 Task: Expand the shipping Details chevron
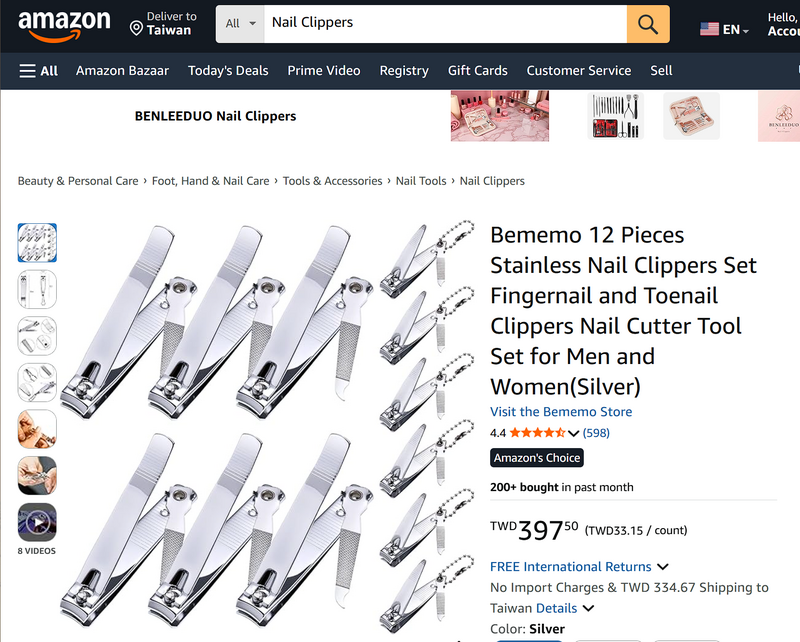click(588, 608)
